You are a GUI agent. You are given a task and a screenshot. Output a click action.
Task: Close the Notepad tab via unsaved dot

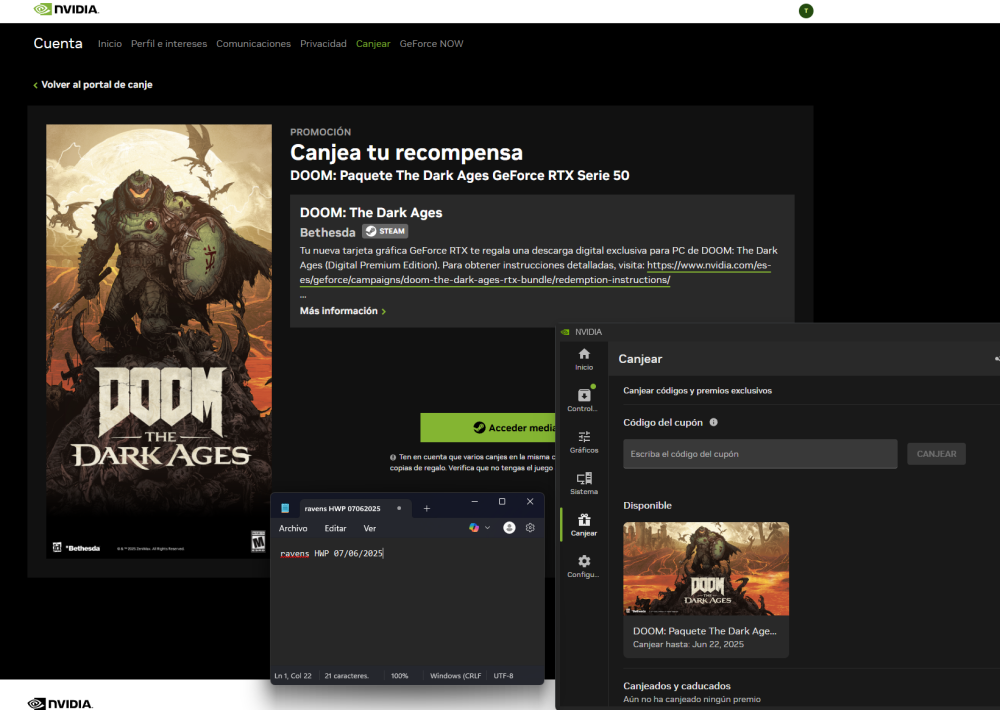399,508
